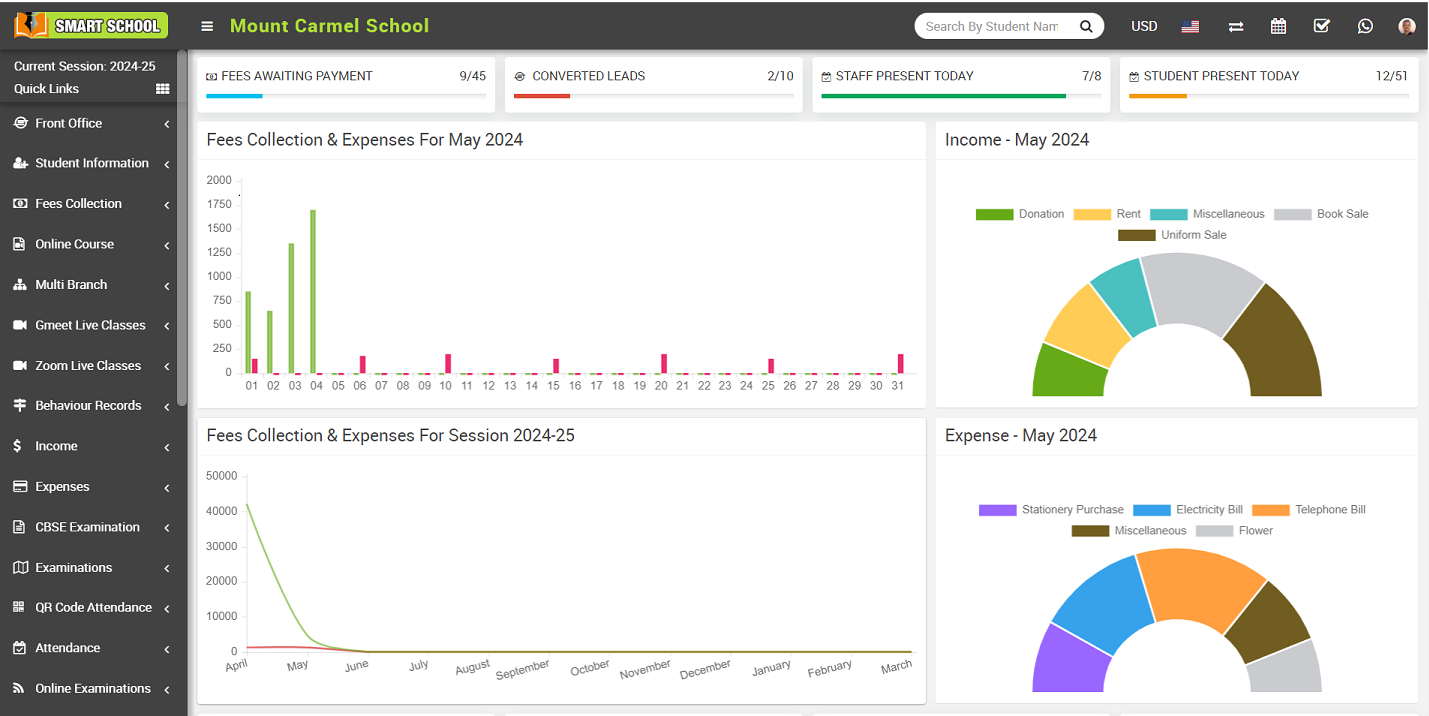Open WhatsApp chat icon in header
Screen dimensions: 1429x716
pos(1365,27)
